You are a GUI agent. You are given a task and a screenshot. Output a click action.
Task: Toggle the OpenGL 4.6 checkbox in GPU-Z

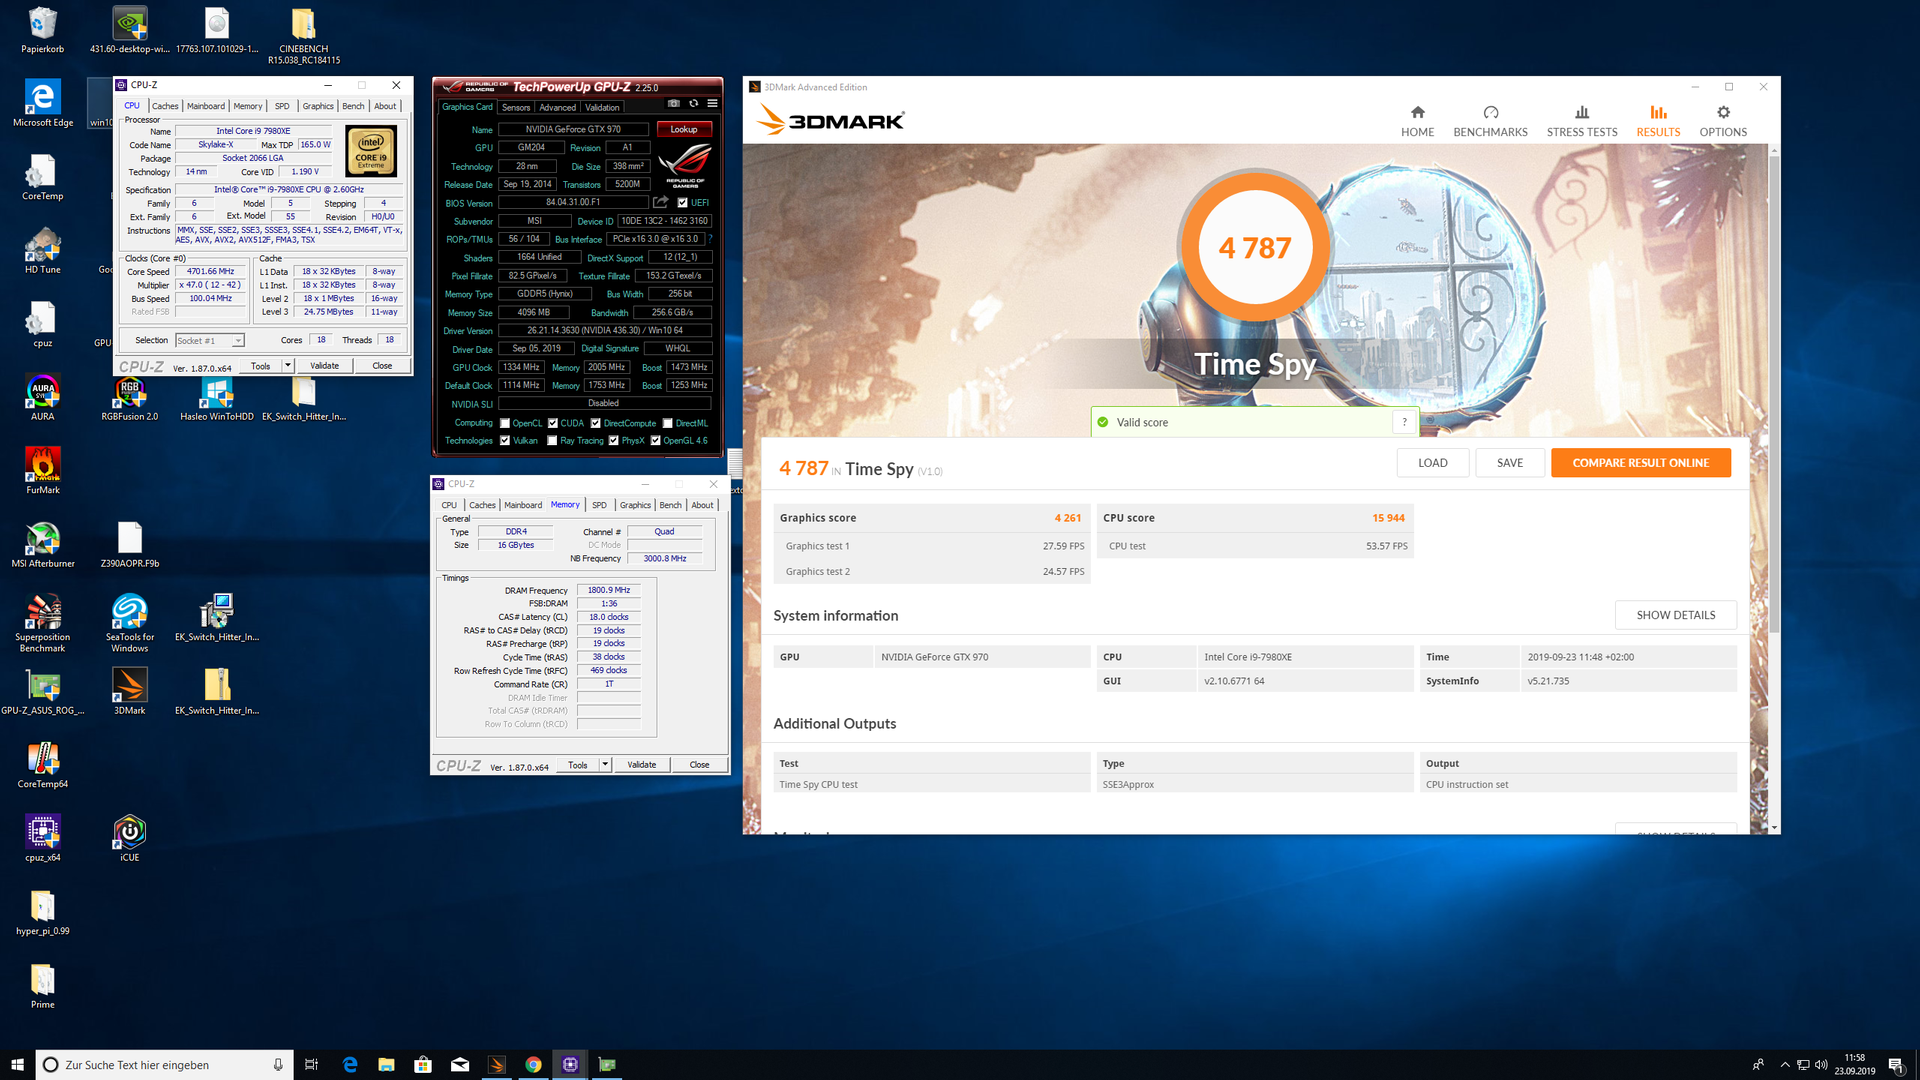[x=656, y=440]
